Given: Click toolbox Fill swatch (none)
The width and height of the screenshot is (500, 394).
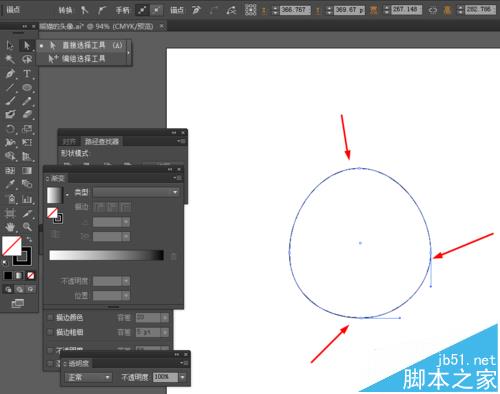Looking at the screenshot, I should 11,246.
